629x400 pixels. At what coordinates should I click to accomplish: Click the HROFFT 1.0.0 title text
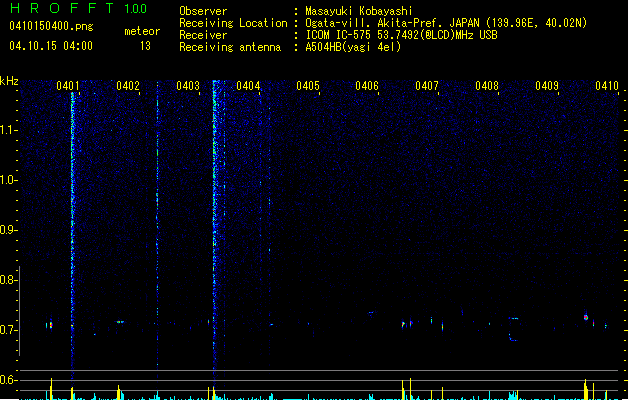pos(78,8)
